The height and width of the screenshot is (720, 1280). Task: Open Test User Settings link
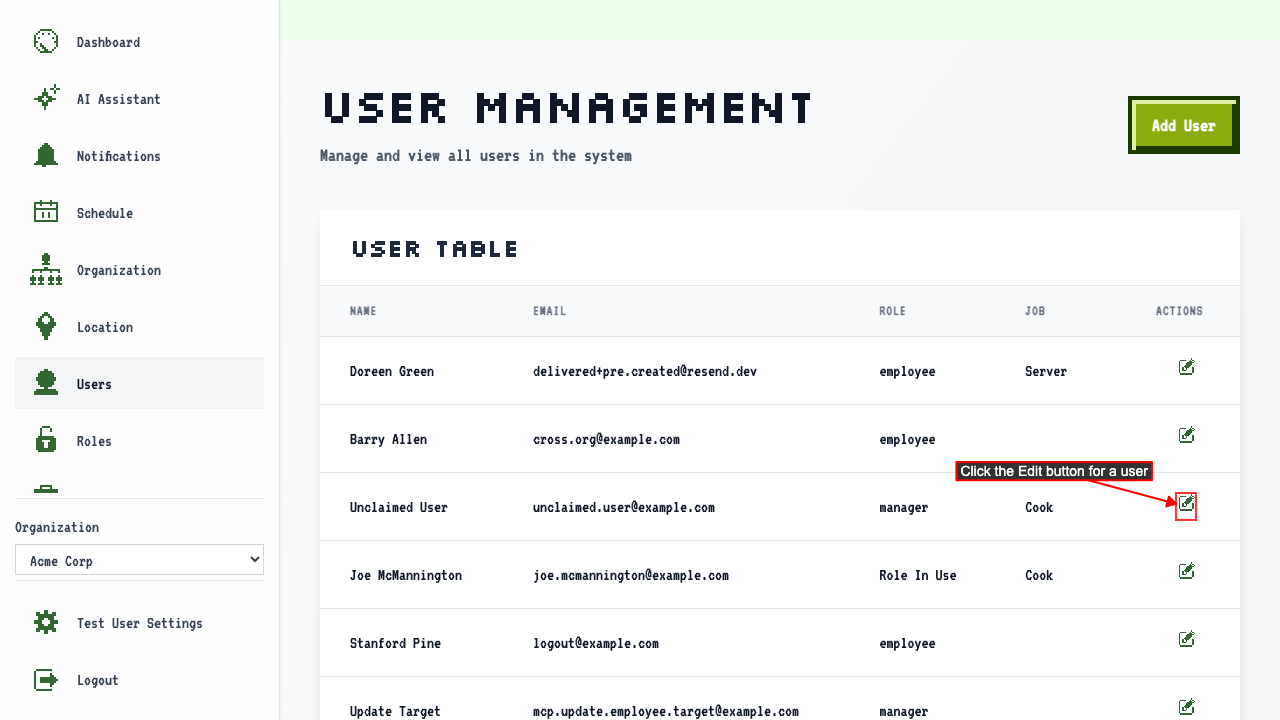point(139,623)
